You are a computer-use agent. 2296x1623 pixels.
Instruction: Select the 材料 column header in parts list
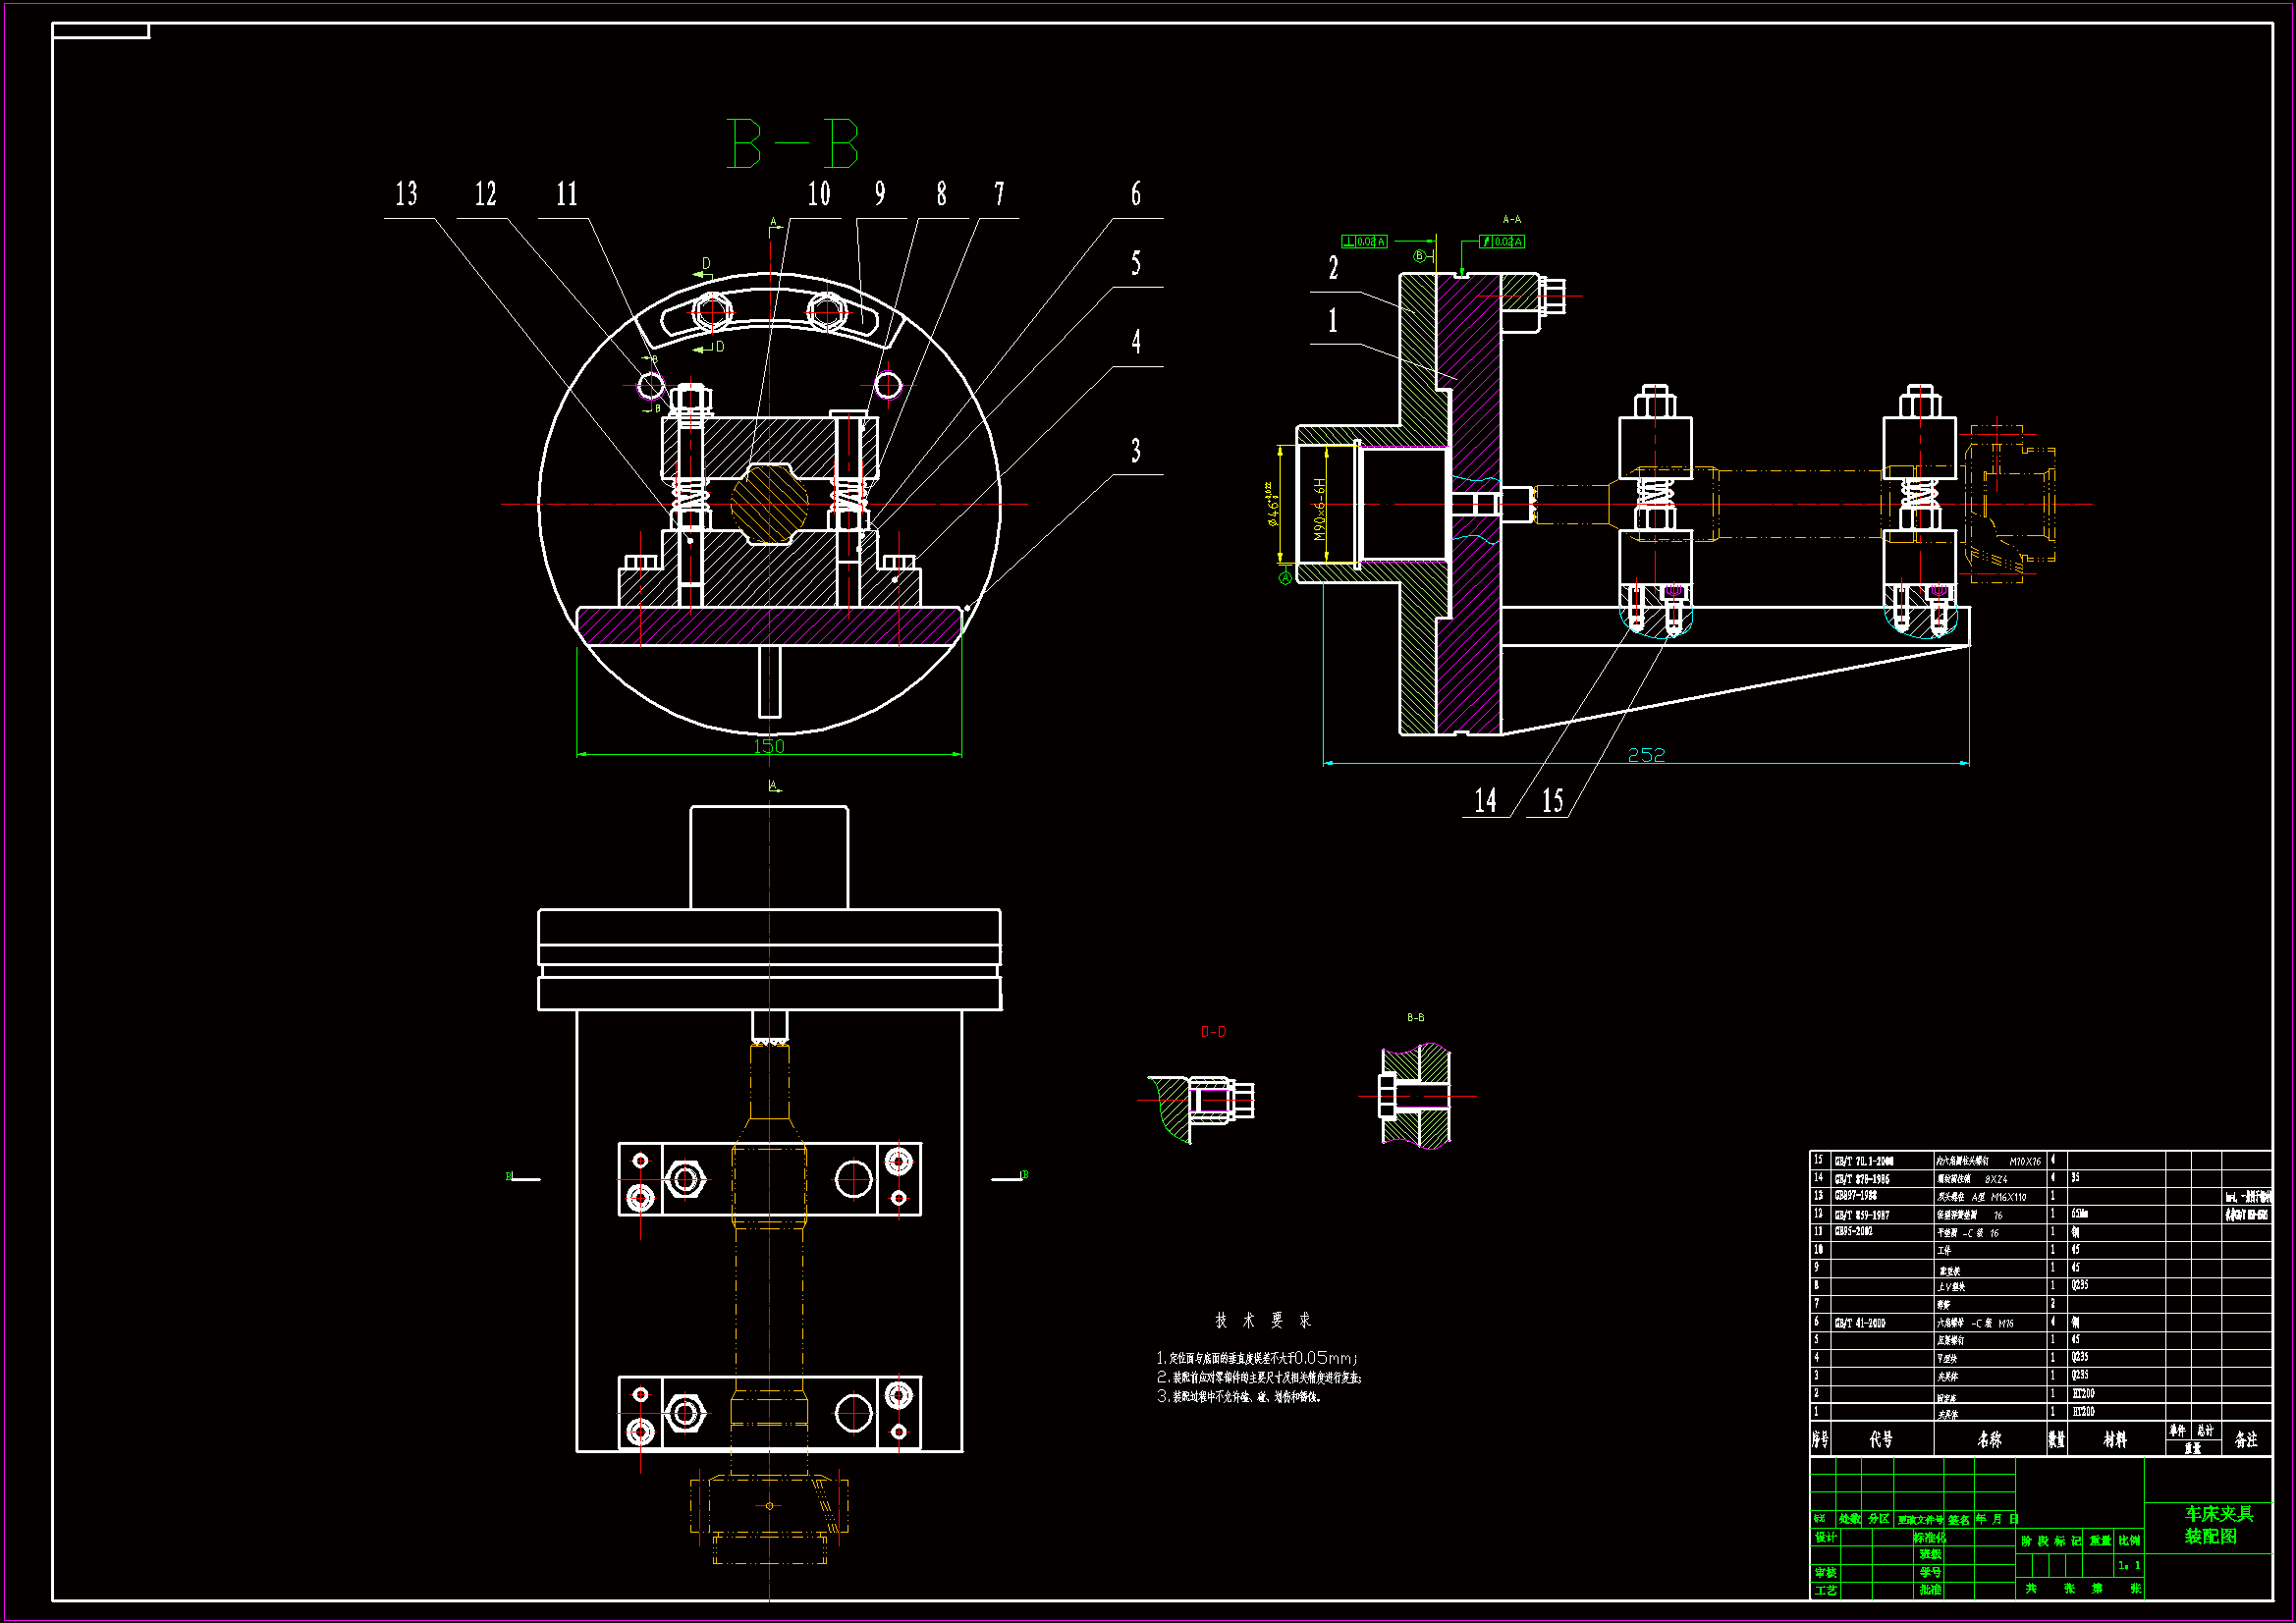coord(2114,1439)
